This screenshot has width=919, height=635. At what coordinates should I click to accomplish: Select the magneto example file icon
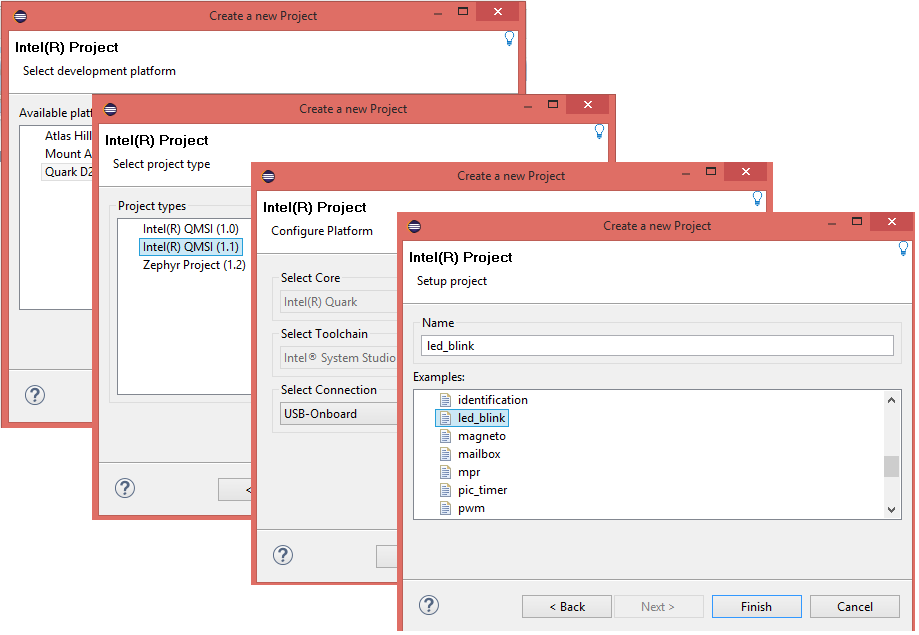pos(445,436)
